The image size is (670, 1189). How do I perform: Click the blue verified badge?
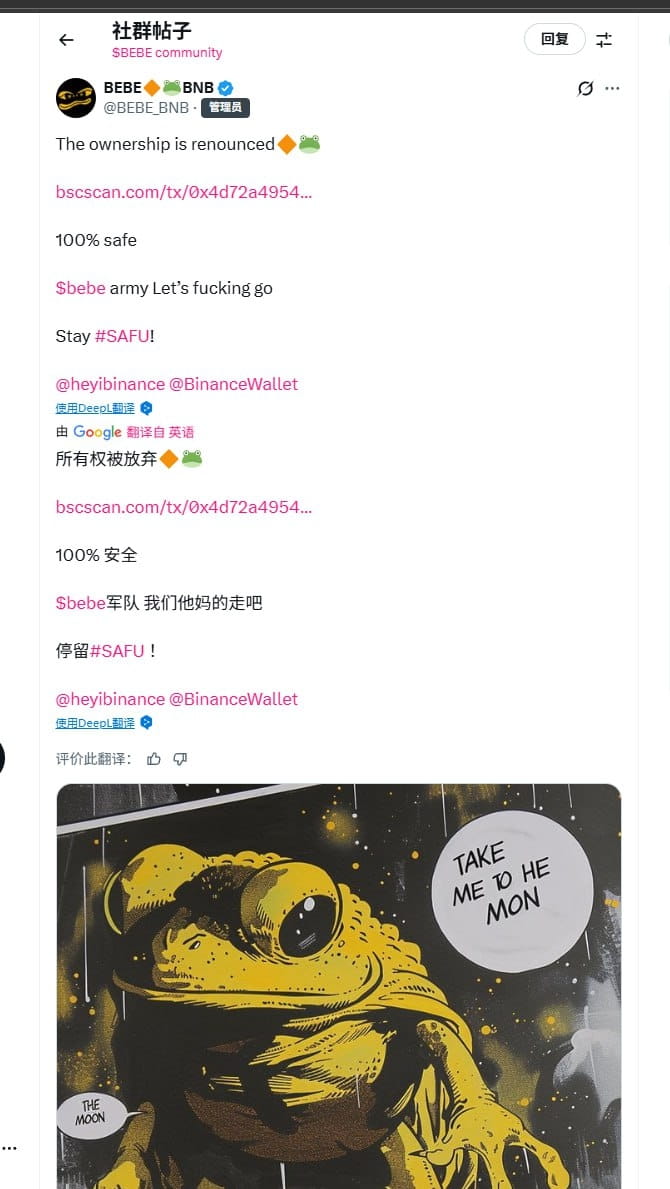tap(226, 88)
